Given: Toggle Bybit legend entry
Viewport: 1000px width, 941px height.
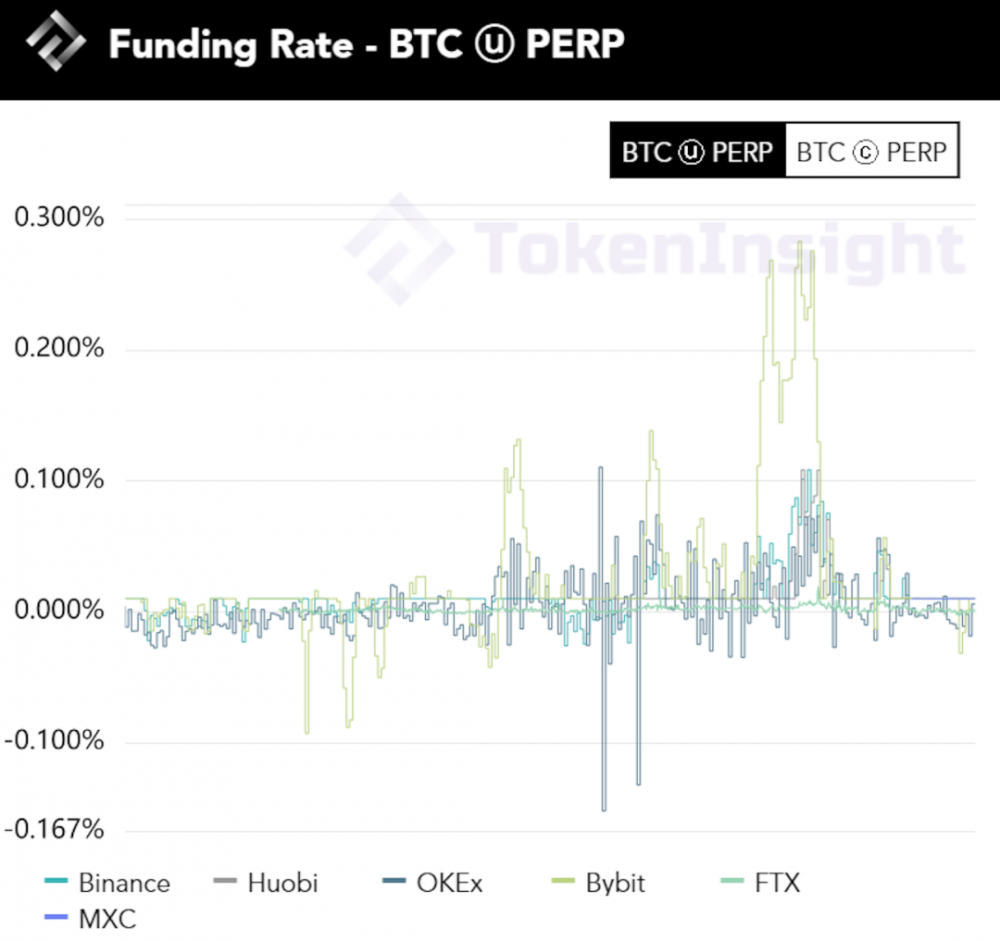Looking at the screenshot, I should click(615, 883).
